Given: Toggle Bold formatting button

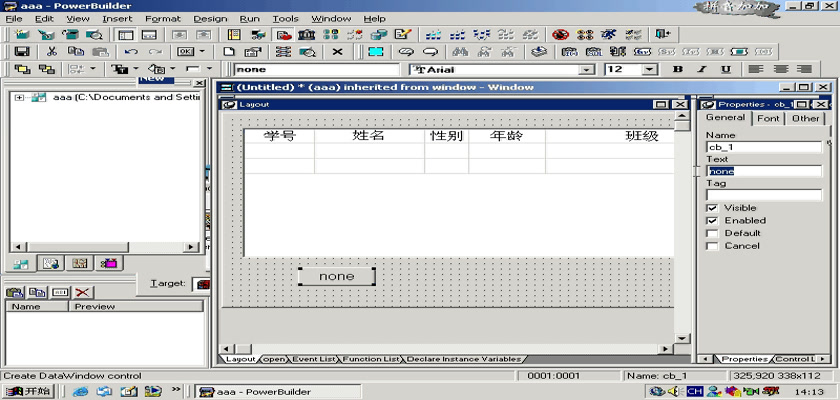Looking at the screenshot, I should pos(678,69).
